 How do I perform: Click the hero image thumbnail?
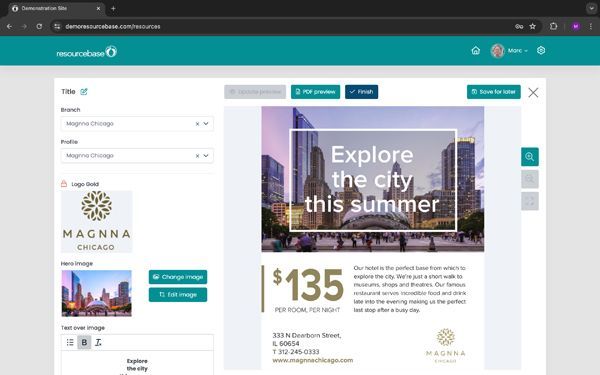(x=96, y=293)
